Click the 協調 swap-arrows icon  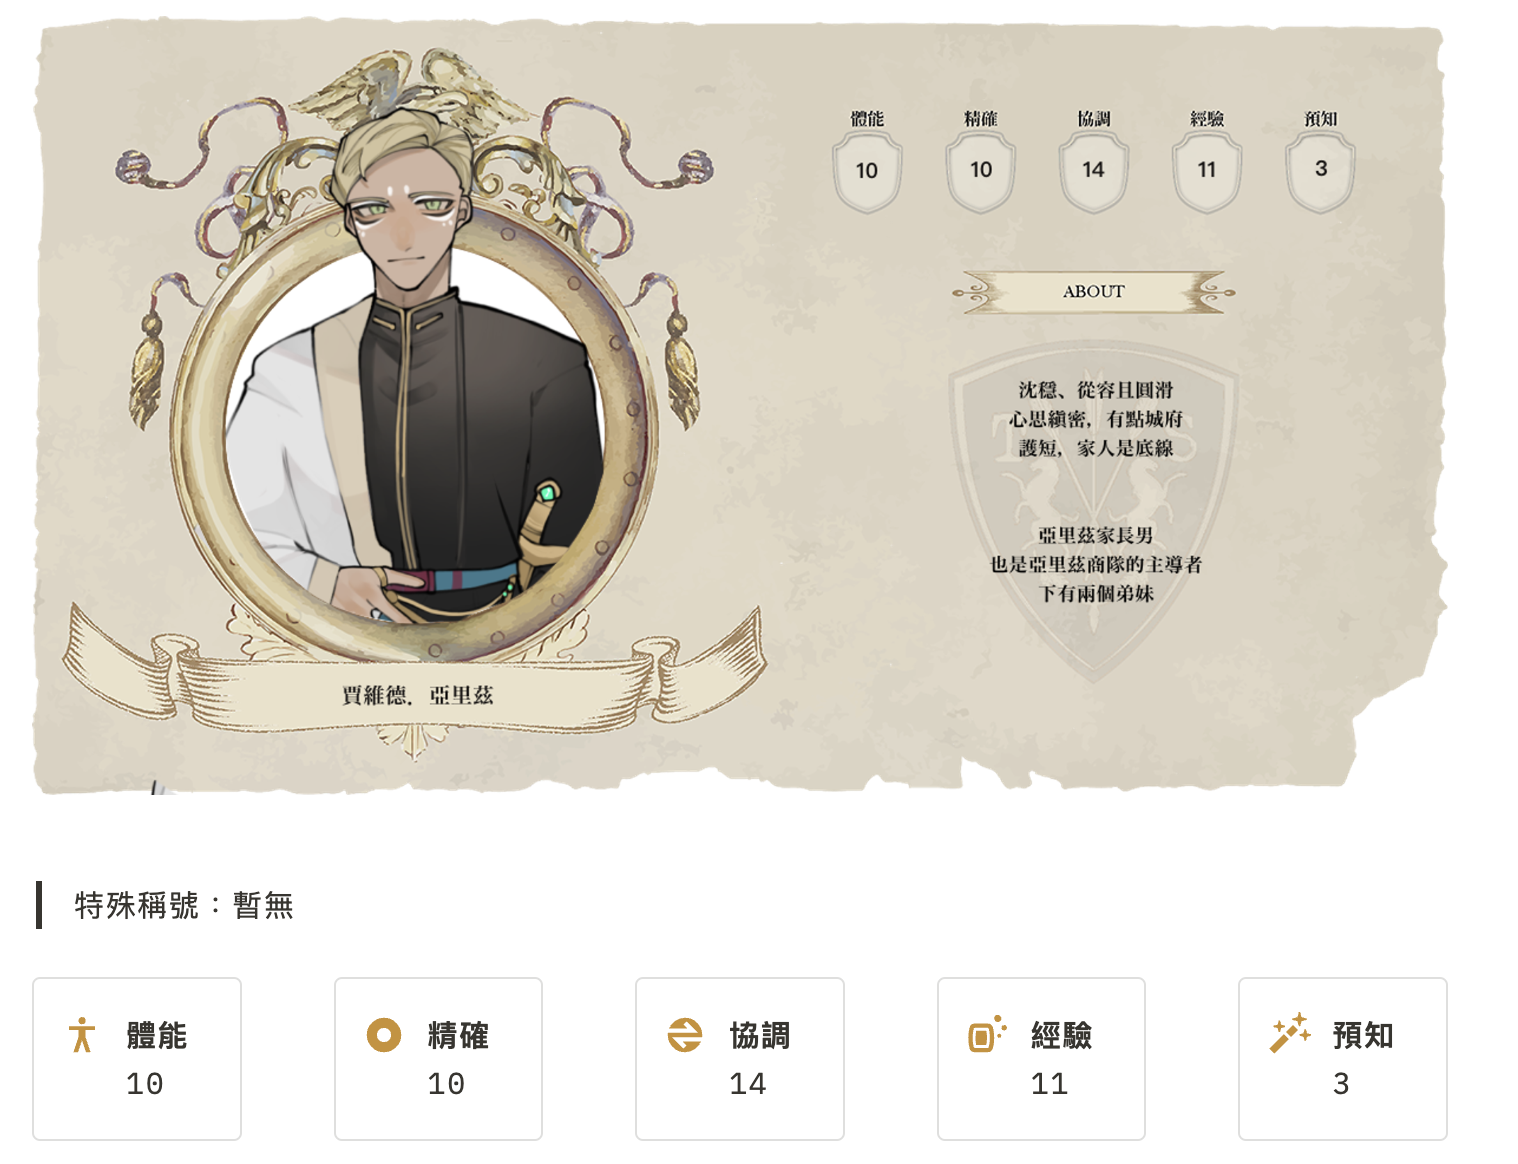[x=685, y=1035]
